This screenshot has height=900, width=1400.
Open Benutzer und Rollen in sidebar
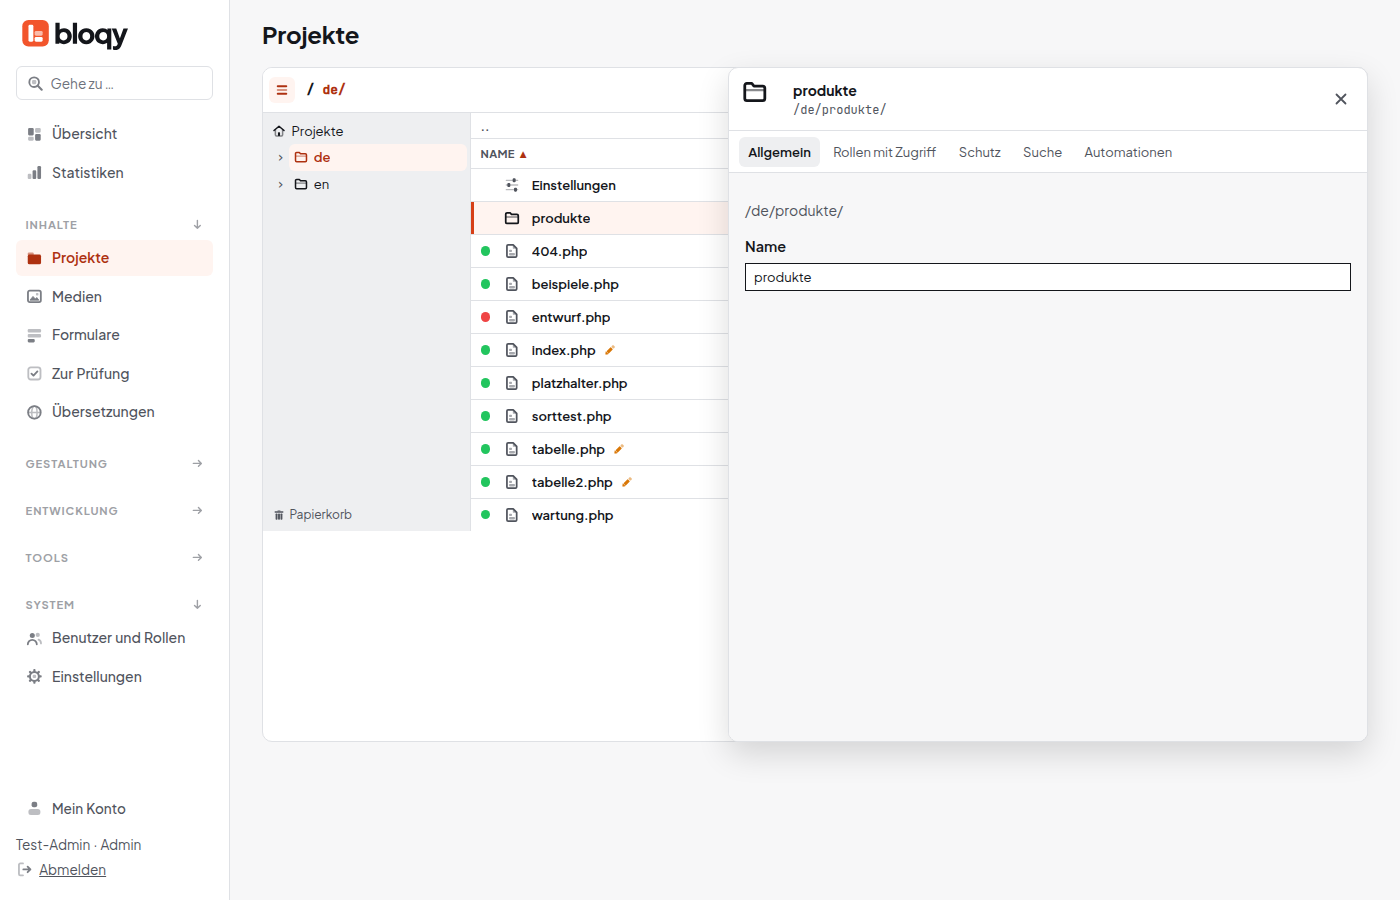(114, 638)
